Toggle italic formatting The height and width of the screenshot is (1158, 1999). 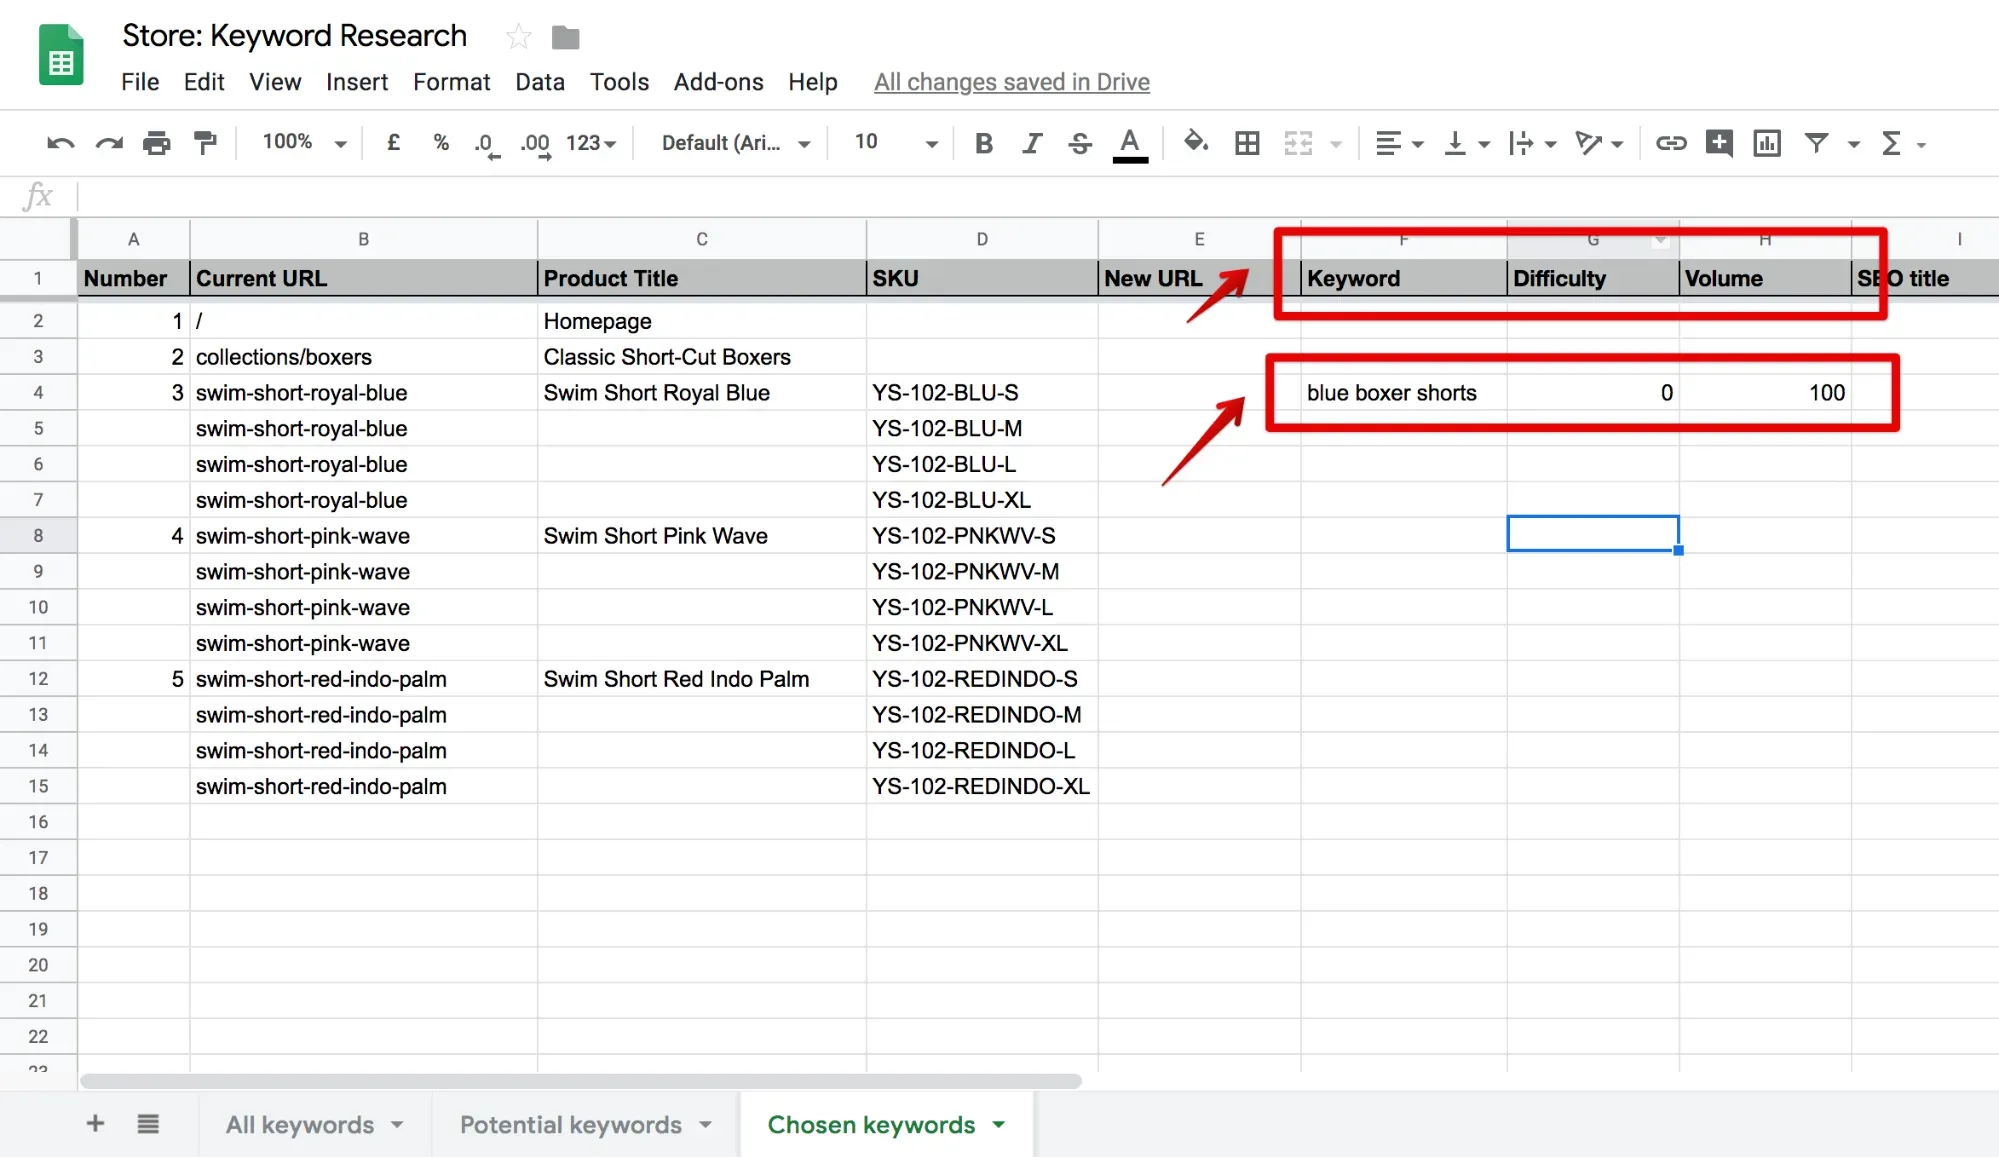[x=1031, y=143]
